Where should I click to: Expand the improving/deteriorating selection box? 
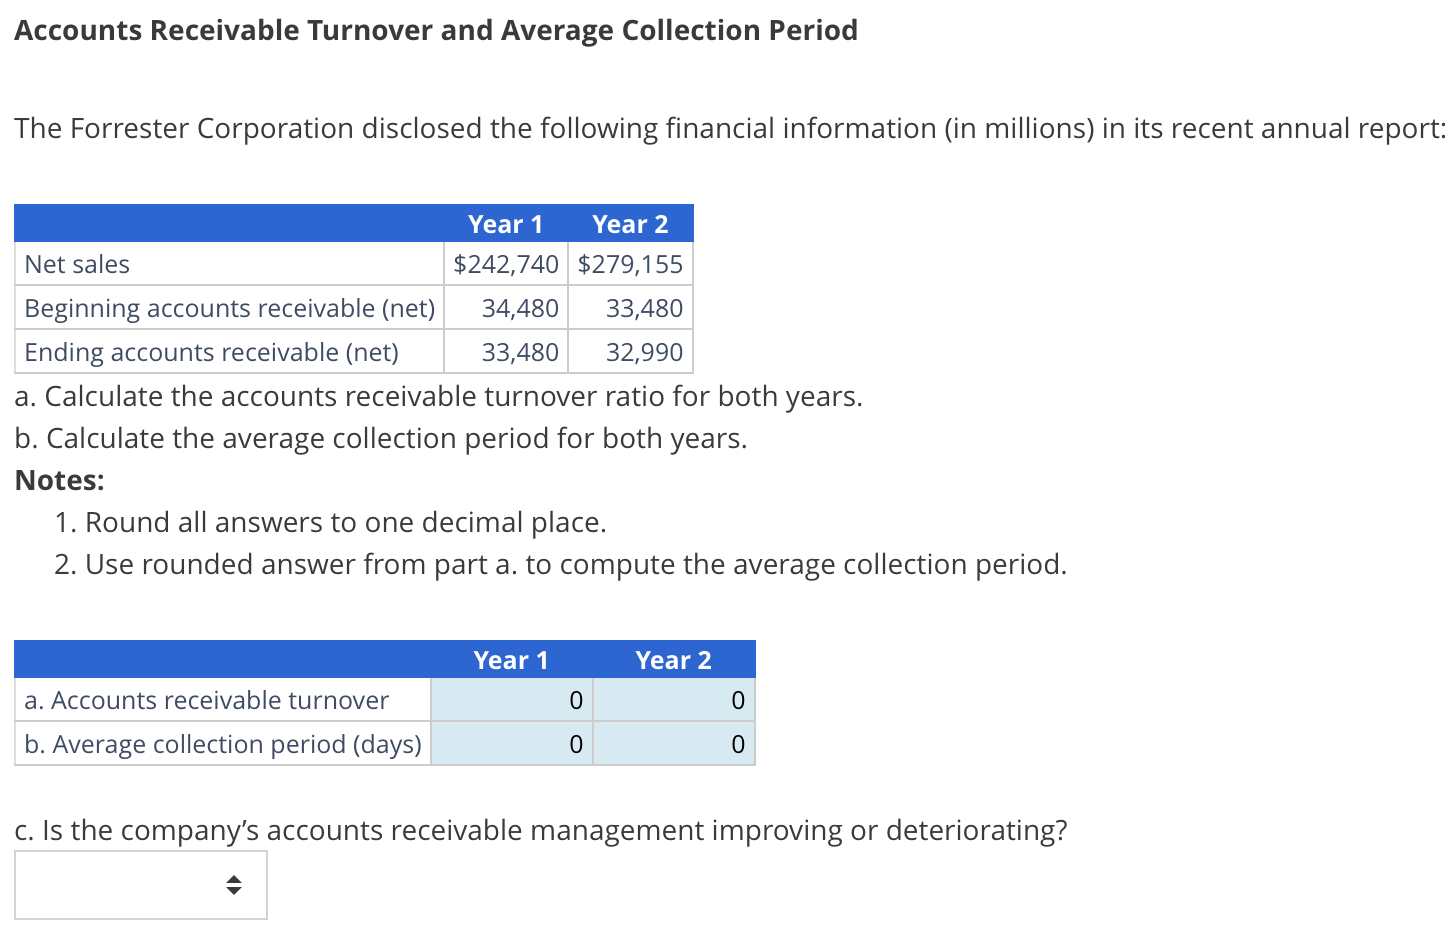click(140, 884)
